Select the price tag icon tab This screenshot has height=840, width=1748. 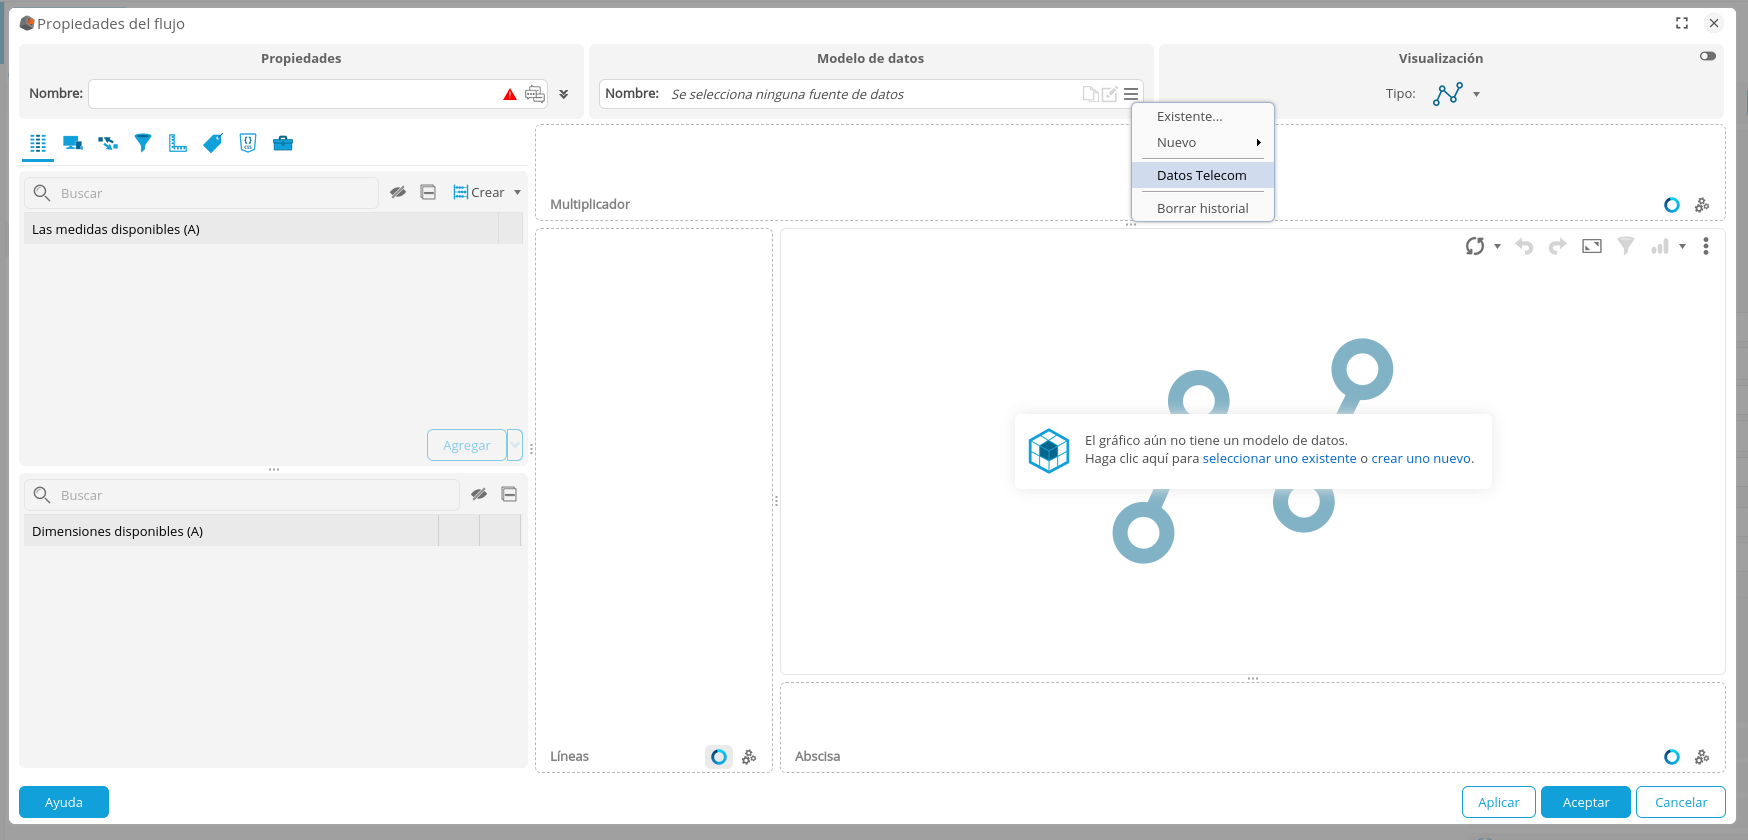(x=213, y=143)
